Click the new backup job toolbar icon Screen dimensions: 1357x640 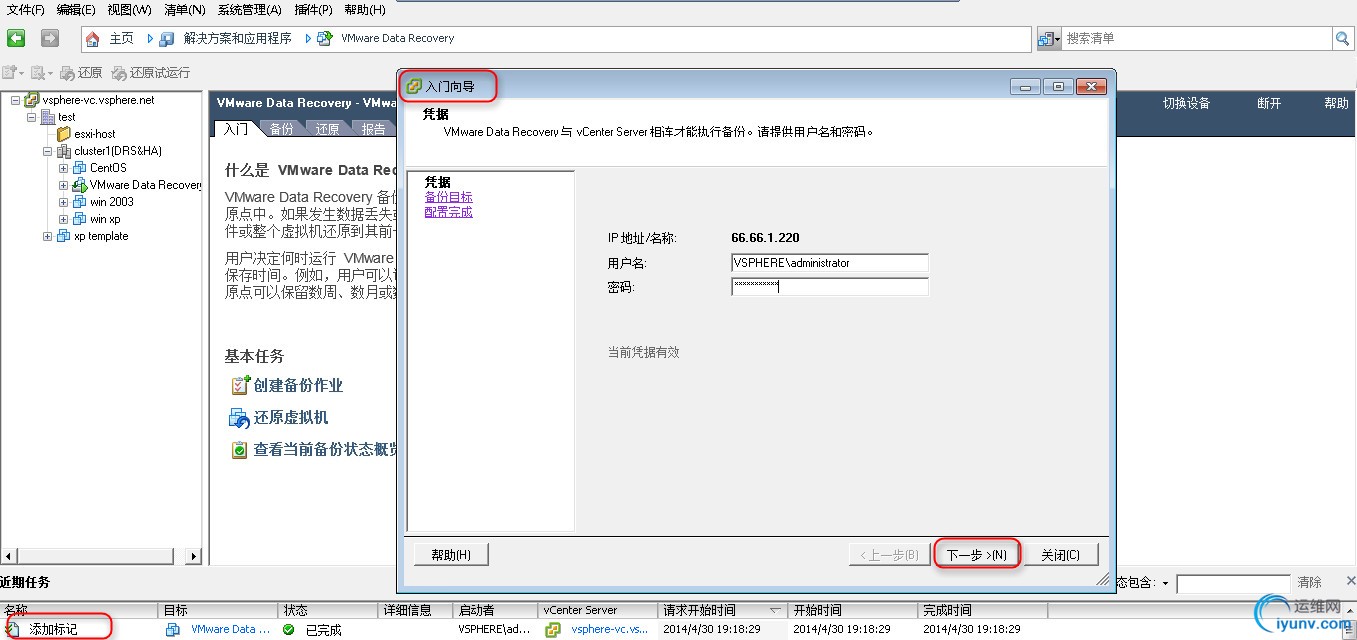pyautogui.click(x=12, y=73)
